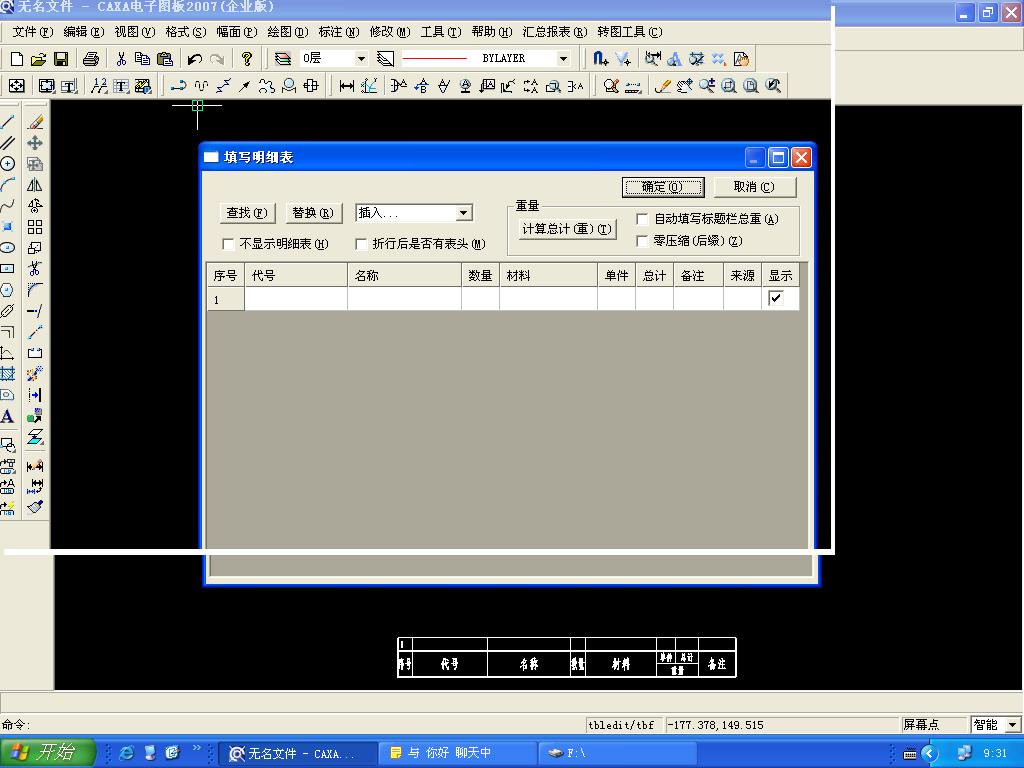This screenshot has width=1024, height=768.
Task: Click Internet Explorer quick launch icon
Action: click(x=126, y=753)
